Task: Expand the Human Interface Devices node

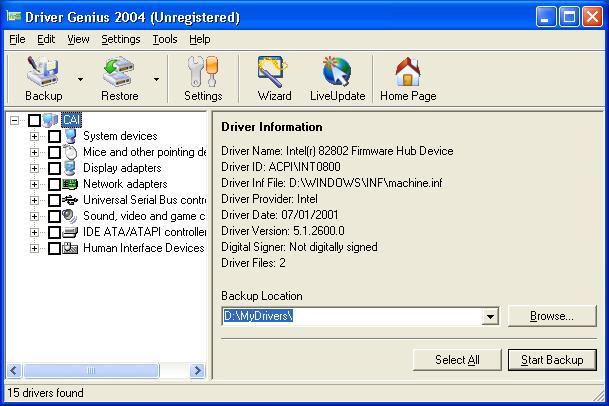Action: pyautogui.click(x=34, y=249)
